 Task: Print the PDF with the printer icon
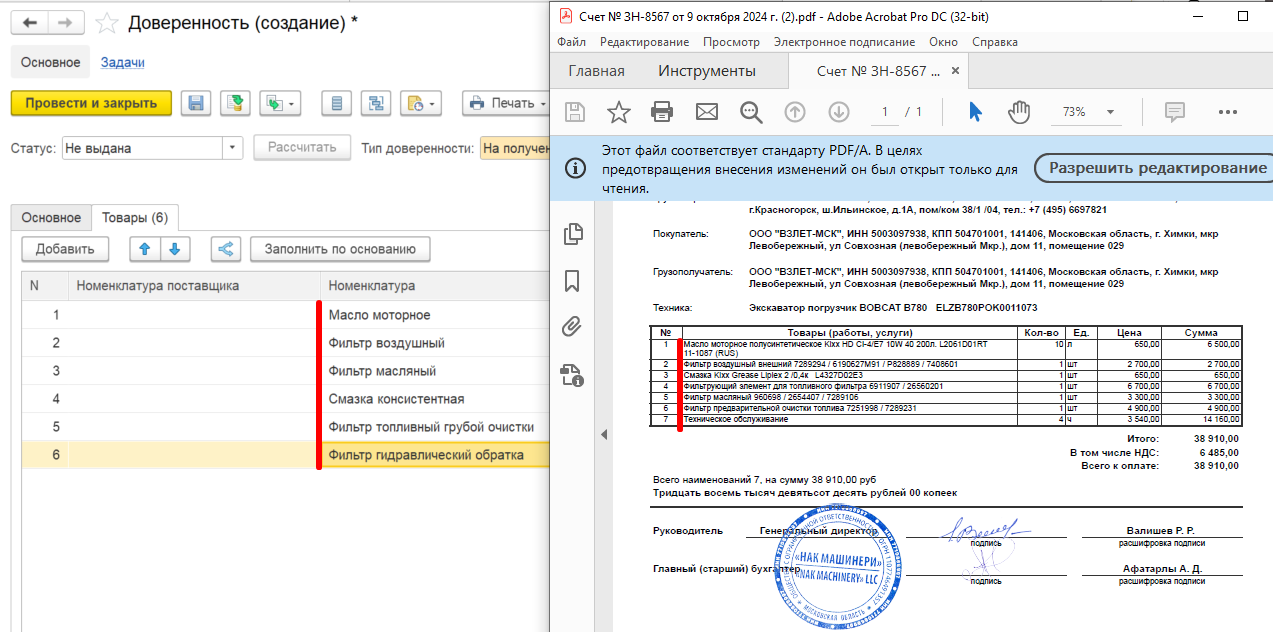pyautogui.click(x=662, y=112)
